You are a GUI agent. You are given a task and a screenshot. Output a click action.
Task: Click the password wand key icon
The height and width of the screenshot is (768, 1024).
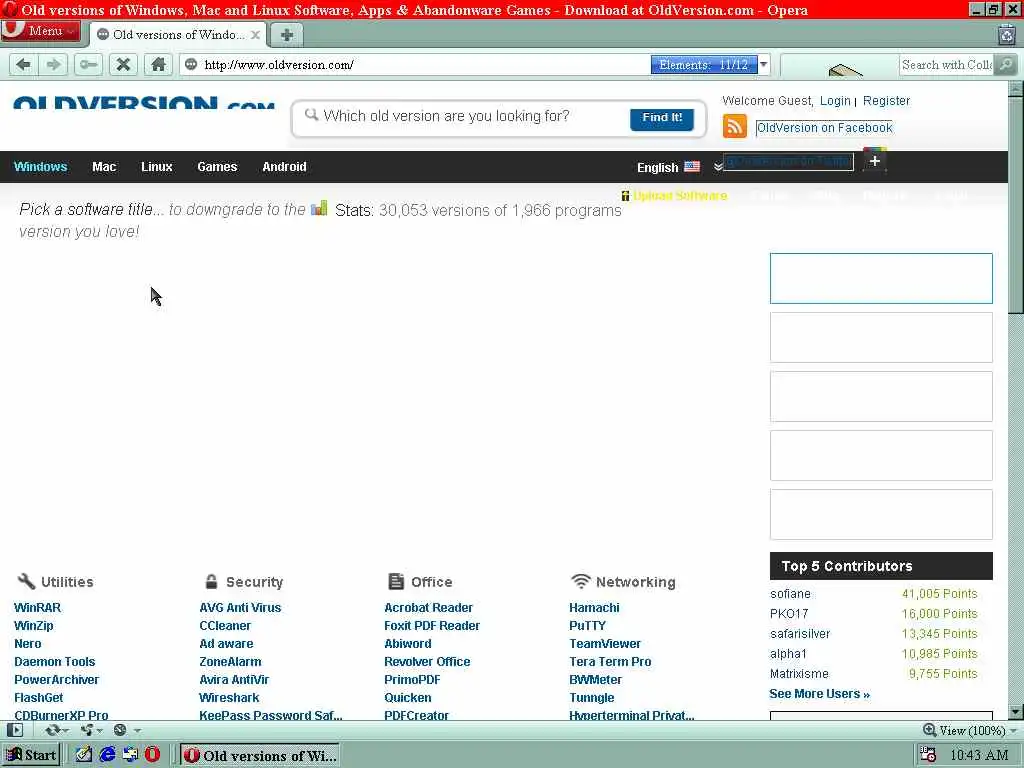88,64
